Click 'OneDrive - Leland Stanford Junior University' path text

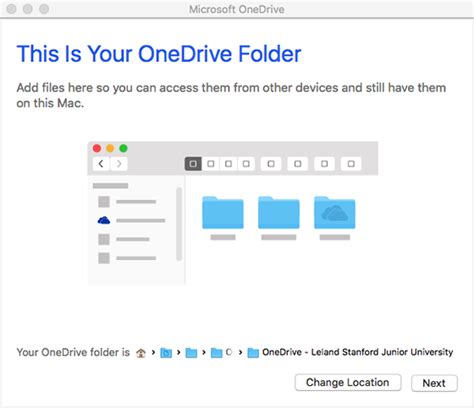(x=357, y=352)
